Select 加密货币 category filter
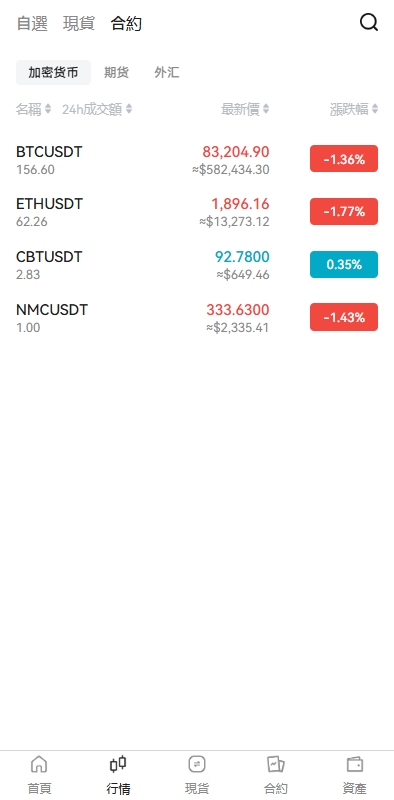 tap(54, 72)
